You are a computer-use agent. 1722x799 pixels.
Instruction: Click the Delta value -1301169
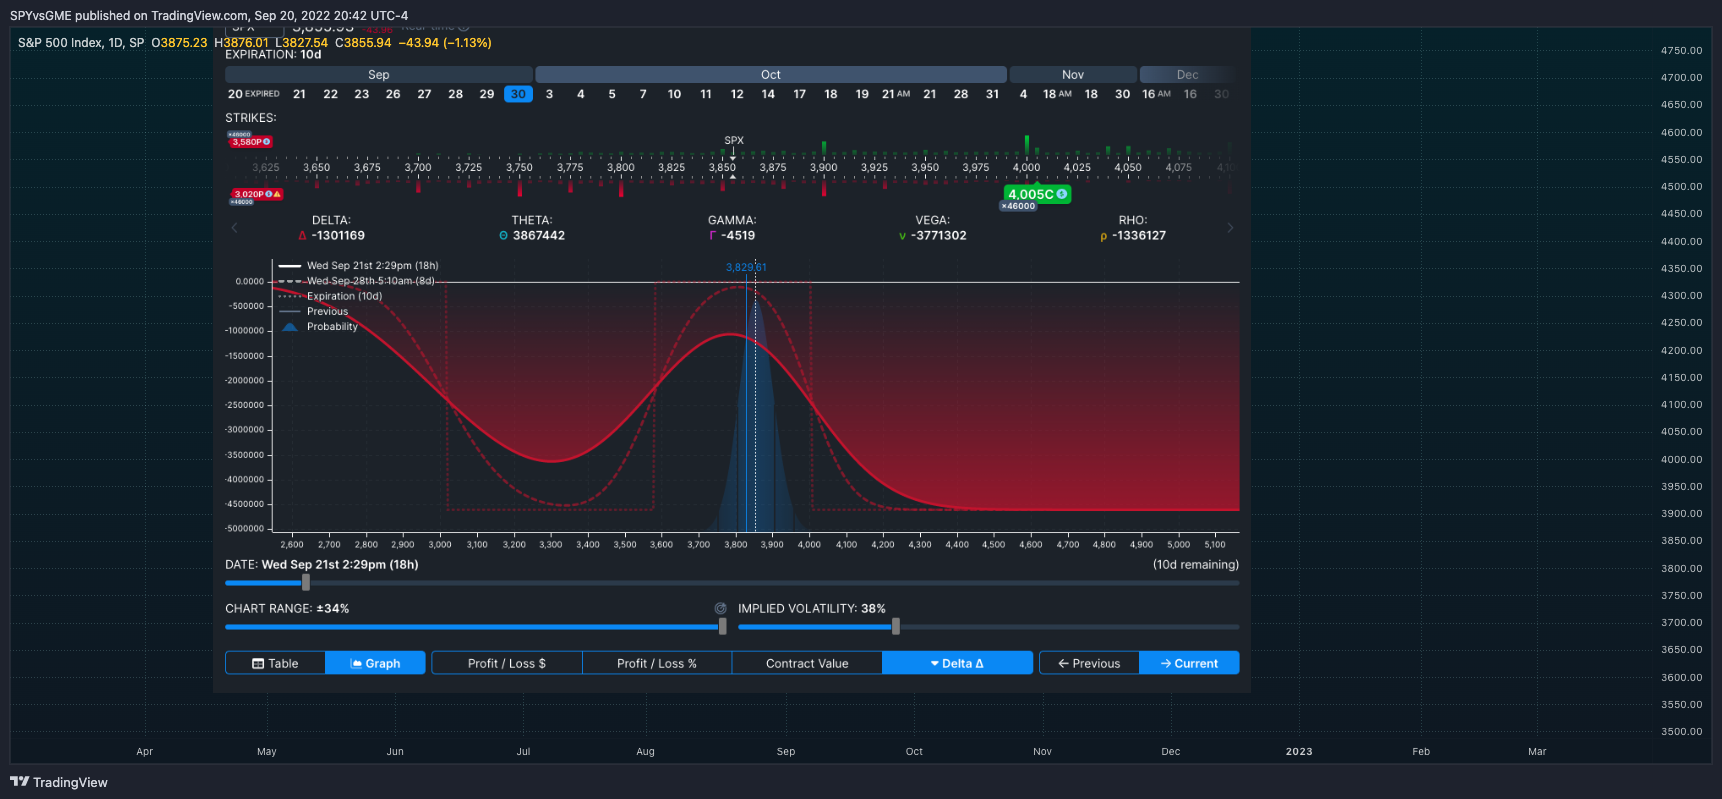pyautogui.click(x=338, y=236)
